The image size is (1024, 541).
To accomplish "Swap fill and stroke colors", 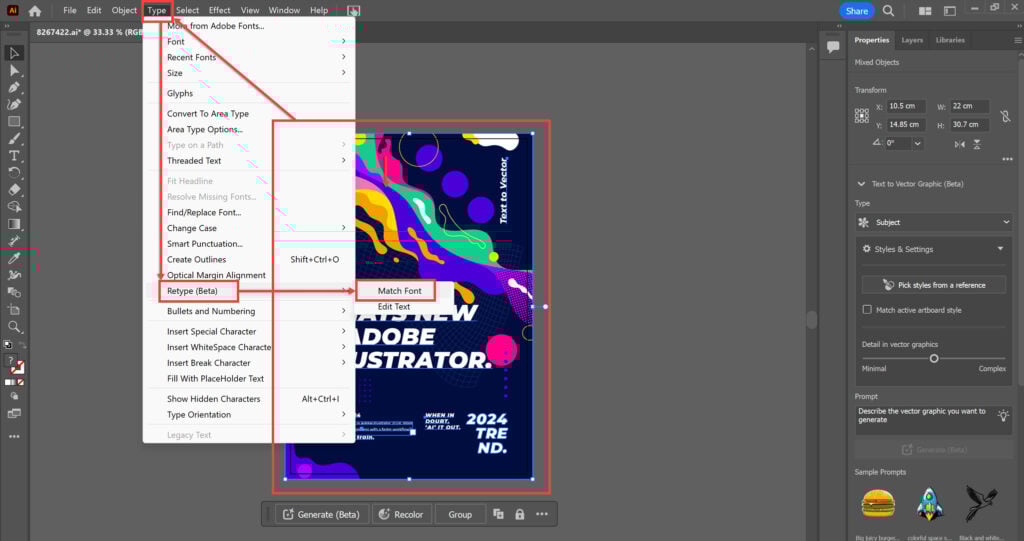I will tap(22, 345).
